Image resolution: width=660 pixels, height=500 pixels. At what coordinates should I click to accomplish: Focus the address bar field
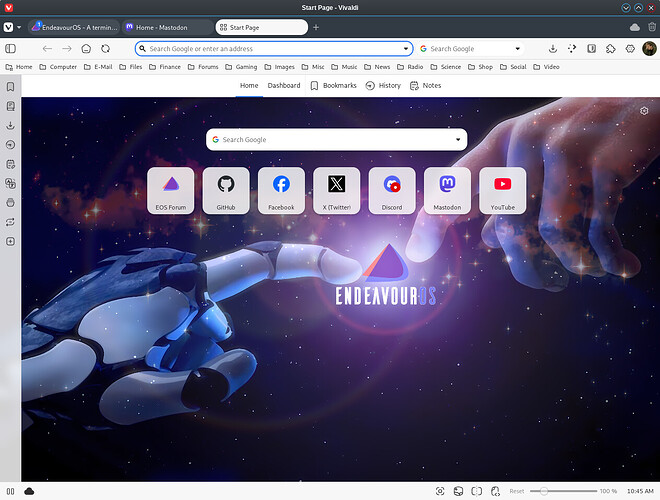point(274,49)
